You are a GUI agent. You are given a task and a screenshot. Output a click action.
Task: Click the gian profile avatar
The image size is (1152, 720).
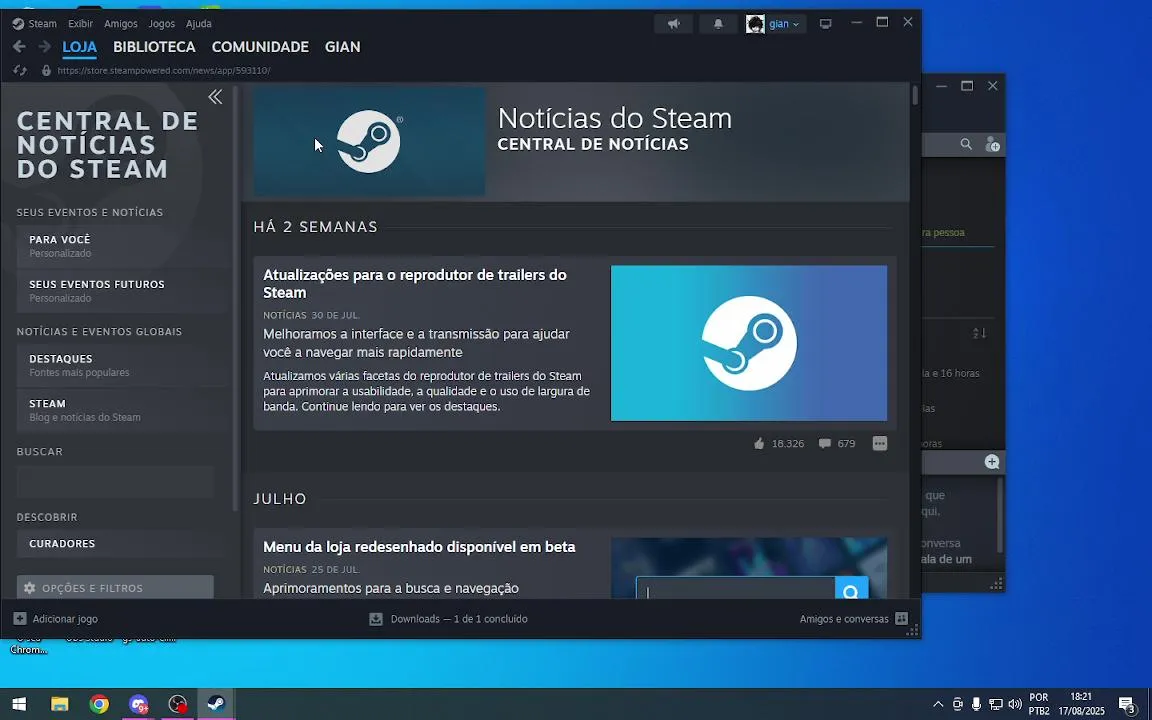click(x=755, y=24)
